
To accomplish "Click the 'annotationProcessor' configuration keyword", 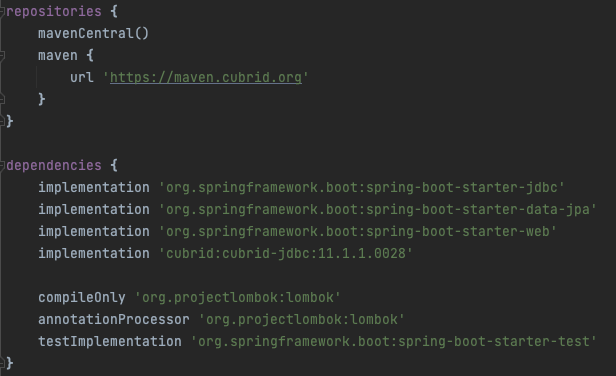I will tap(114, 319).
